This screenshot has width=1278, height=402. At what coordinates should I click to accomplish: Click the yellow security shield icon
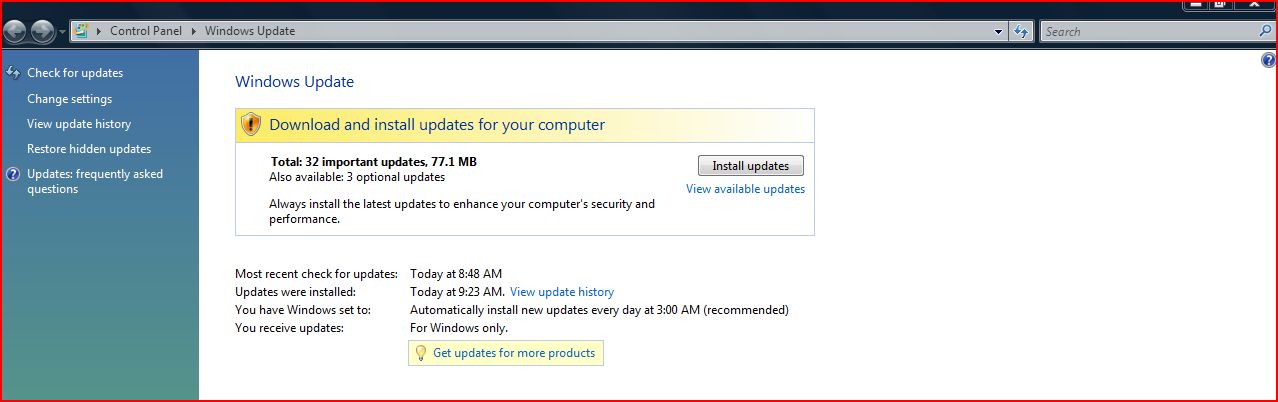[x=252, y=125]
